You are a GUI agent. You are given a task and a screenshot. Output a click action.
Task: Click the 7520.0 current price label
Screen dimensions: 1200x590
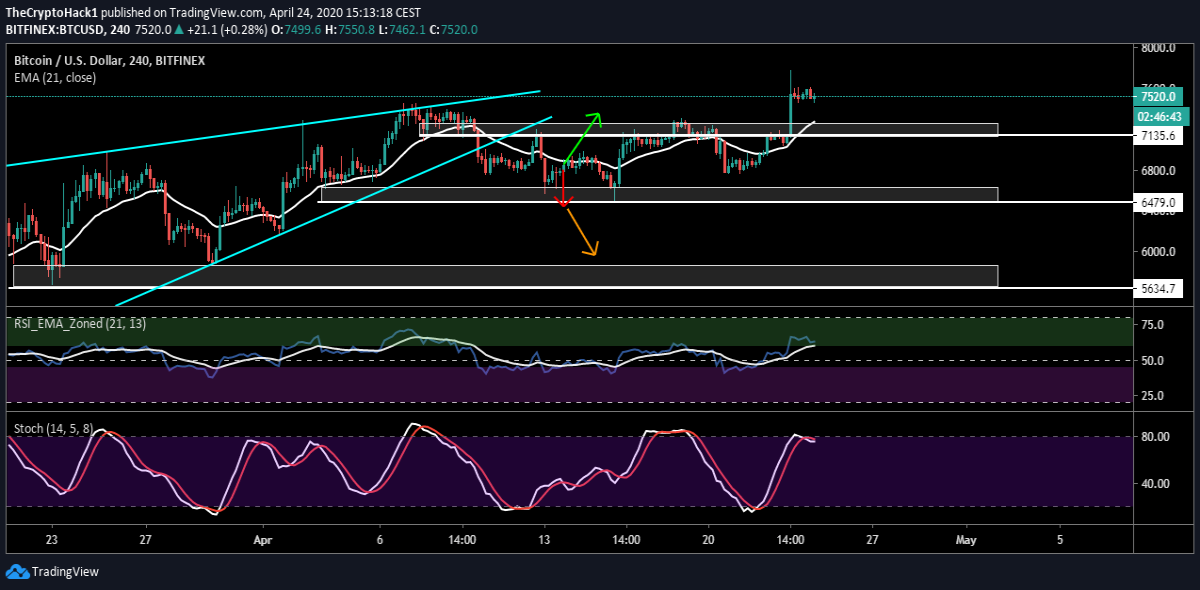[x=1158, y=97]
